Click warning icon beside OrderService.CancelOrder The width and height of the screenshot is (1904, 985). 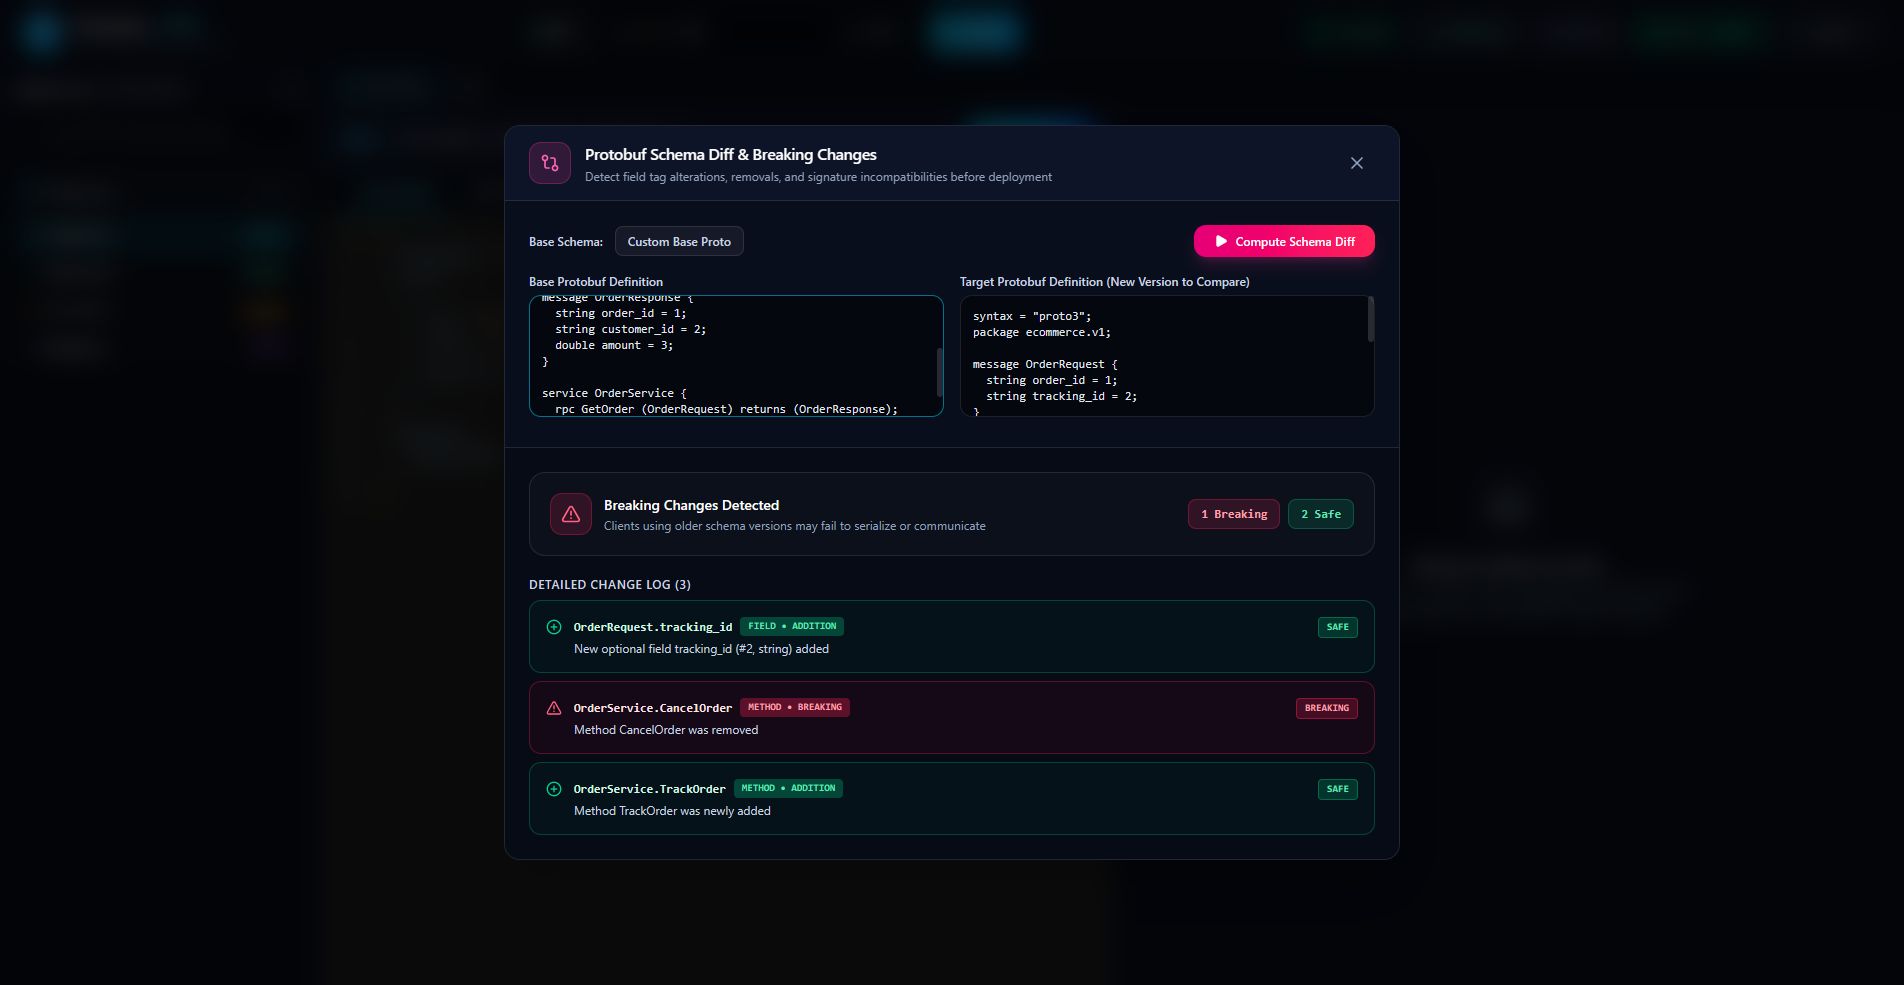[x=554, y=708]
